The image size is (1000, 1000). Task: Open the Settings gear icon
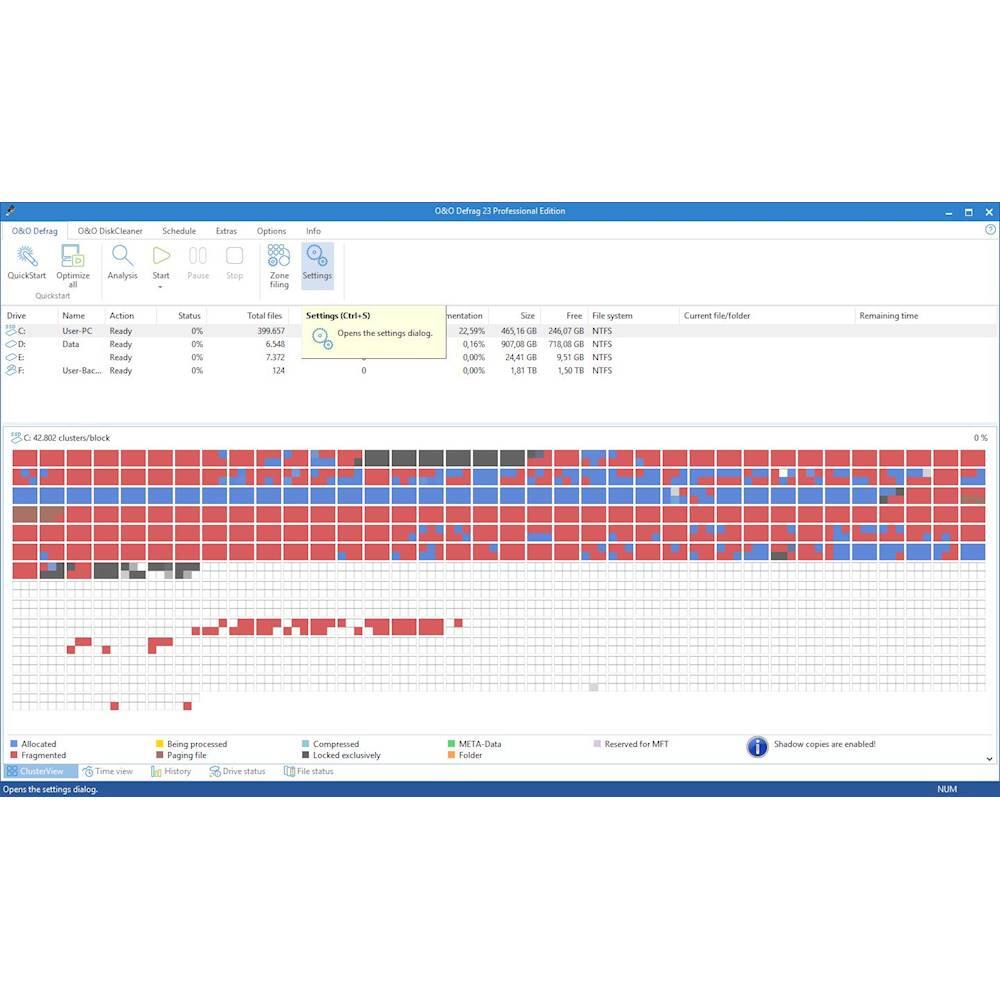[x=317, y=257]
